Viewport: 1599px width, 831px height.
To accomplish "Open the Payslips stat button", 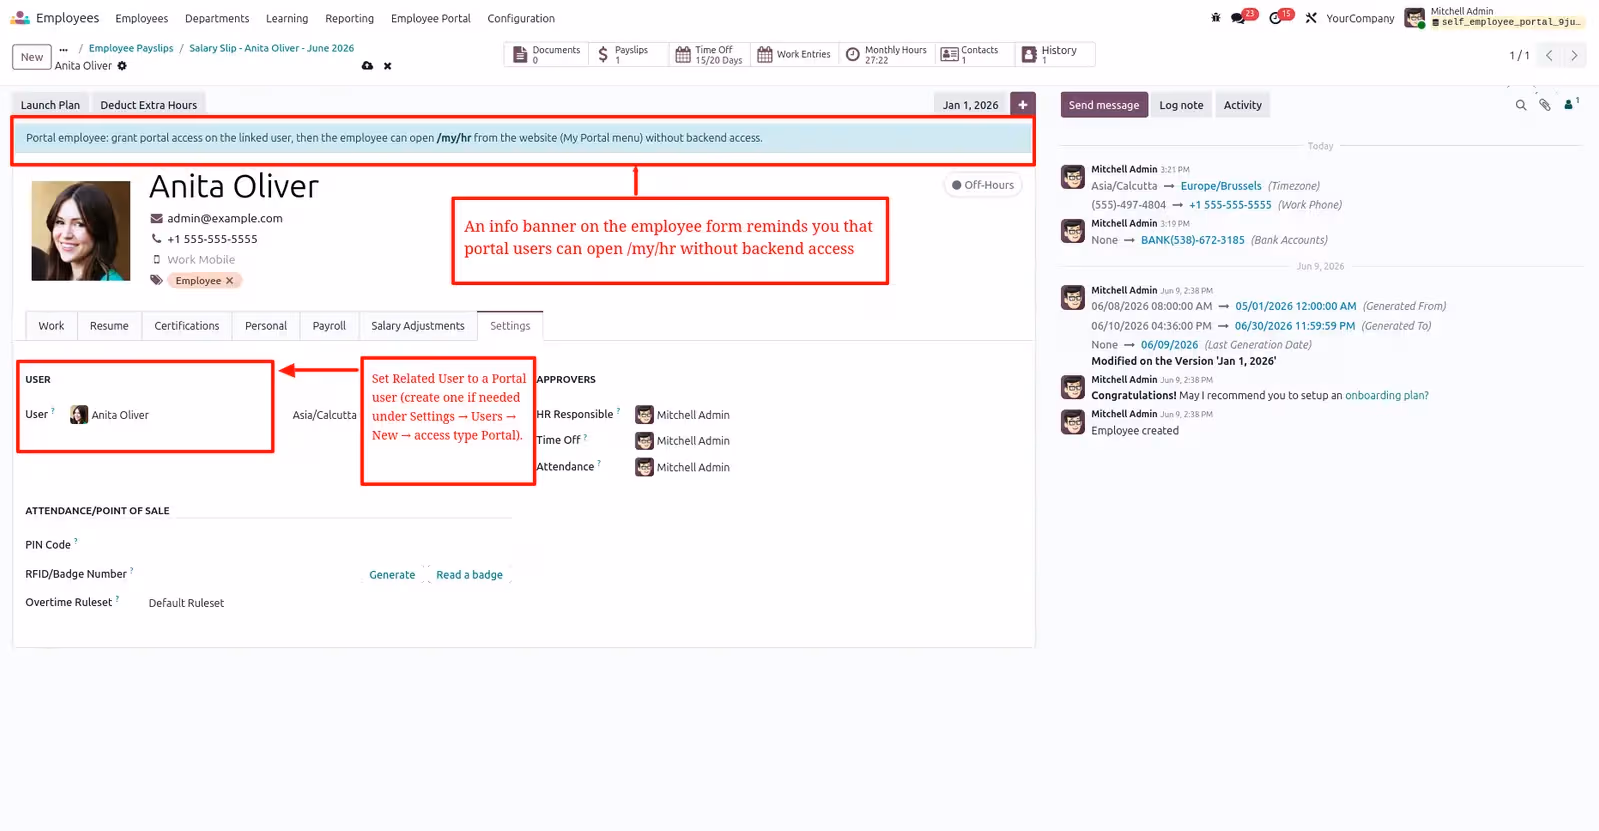I will pyautogui.click(x=628, y=54).
